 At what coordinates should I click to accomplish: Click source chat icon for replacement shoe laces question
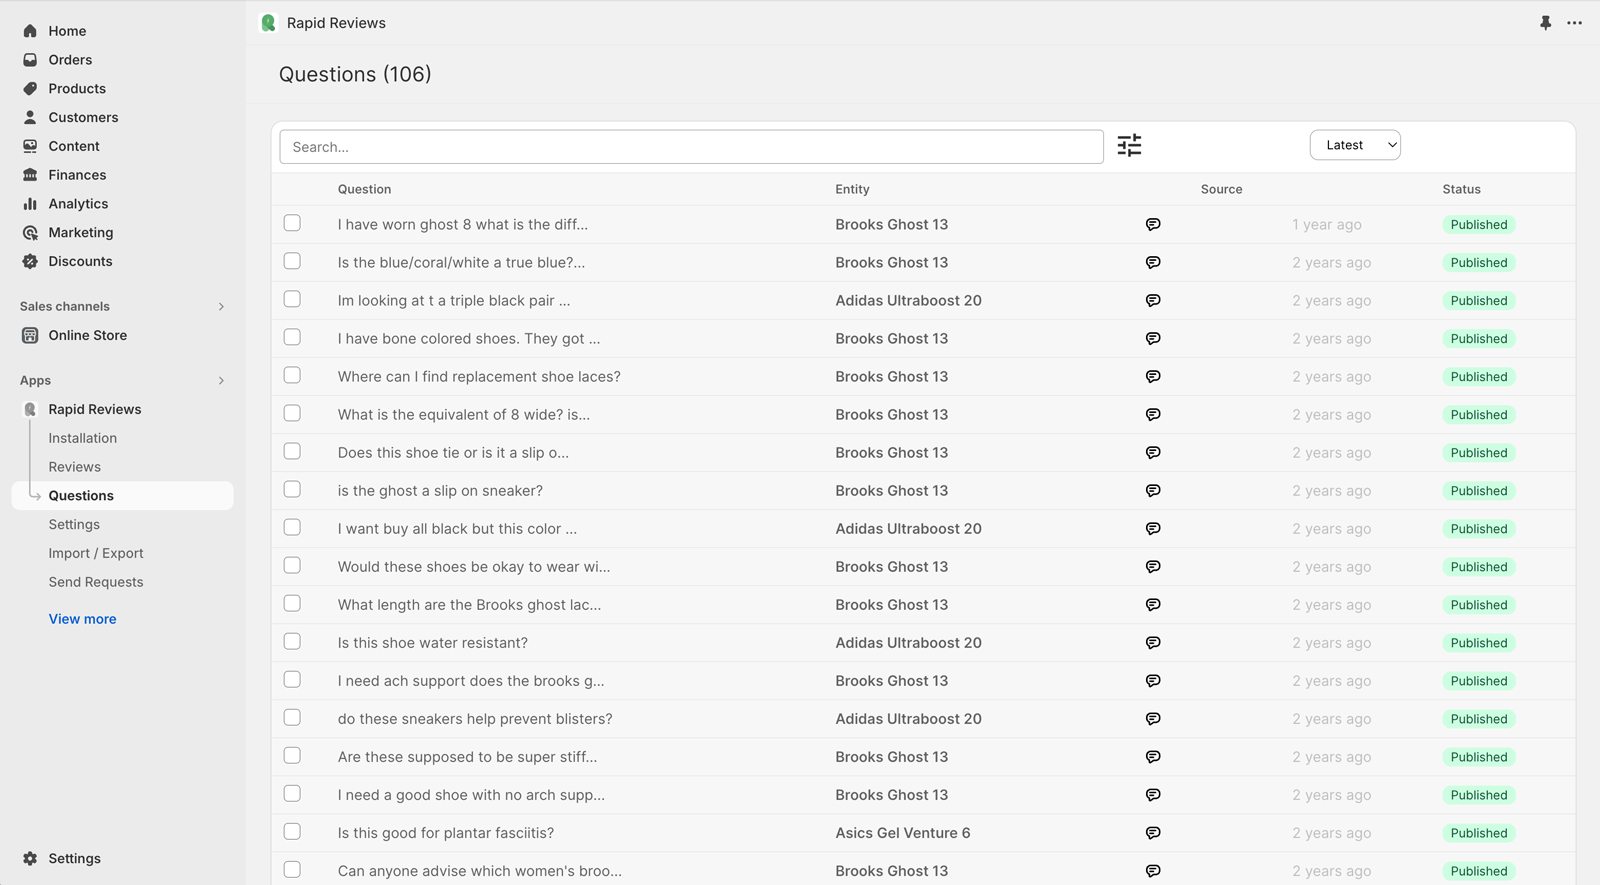[1153, 377]
